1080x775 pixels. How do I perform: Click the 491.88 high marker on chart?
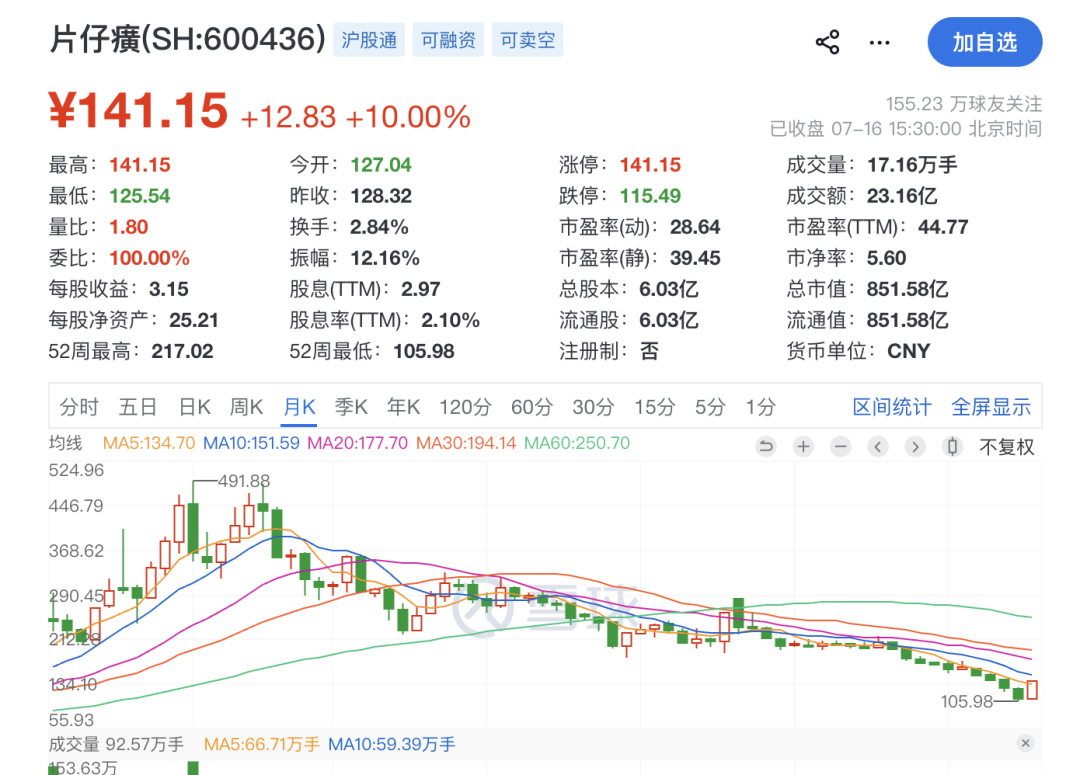[x=244, y=481]
